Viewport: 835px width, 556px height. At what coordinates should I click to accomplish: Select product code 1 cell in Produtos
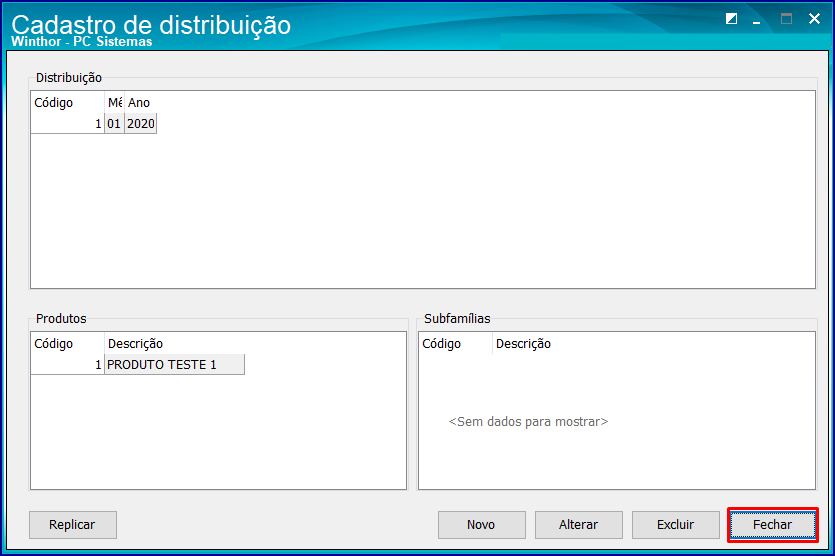click(x=68, y=365)
